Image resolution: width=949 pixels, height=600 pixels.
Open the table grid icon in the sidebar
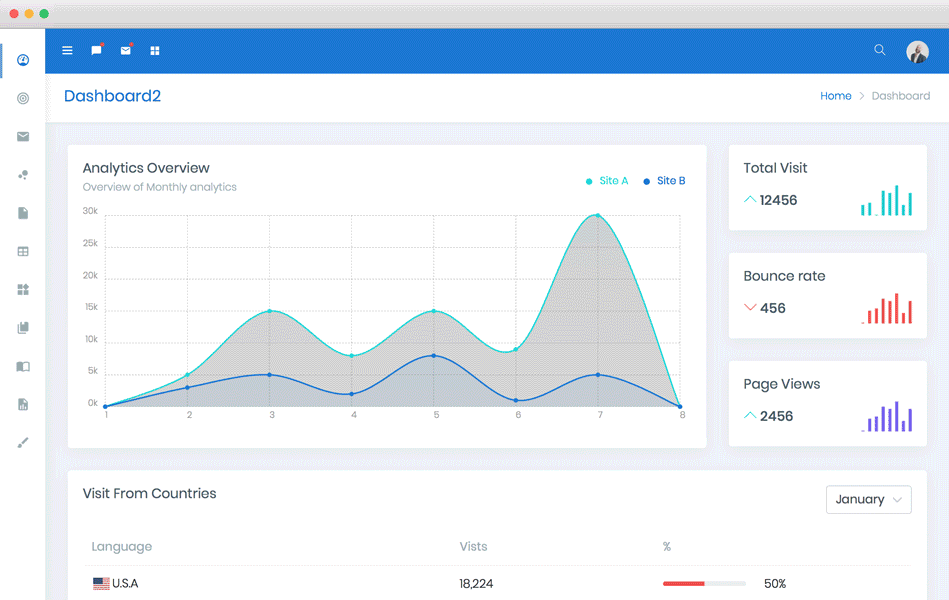[23, 251]
